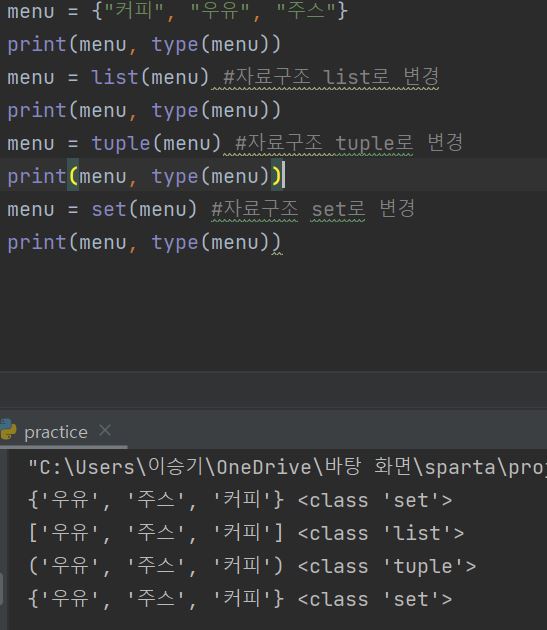547x630 pixels.
Task: Click the comment '#자료구조 set로 변경'
Action: coord(313,209)
